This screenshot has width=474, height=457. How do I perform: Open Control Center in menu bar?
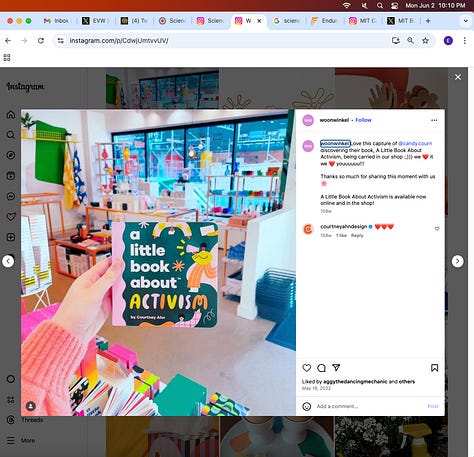click(x=395, y=5)
